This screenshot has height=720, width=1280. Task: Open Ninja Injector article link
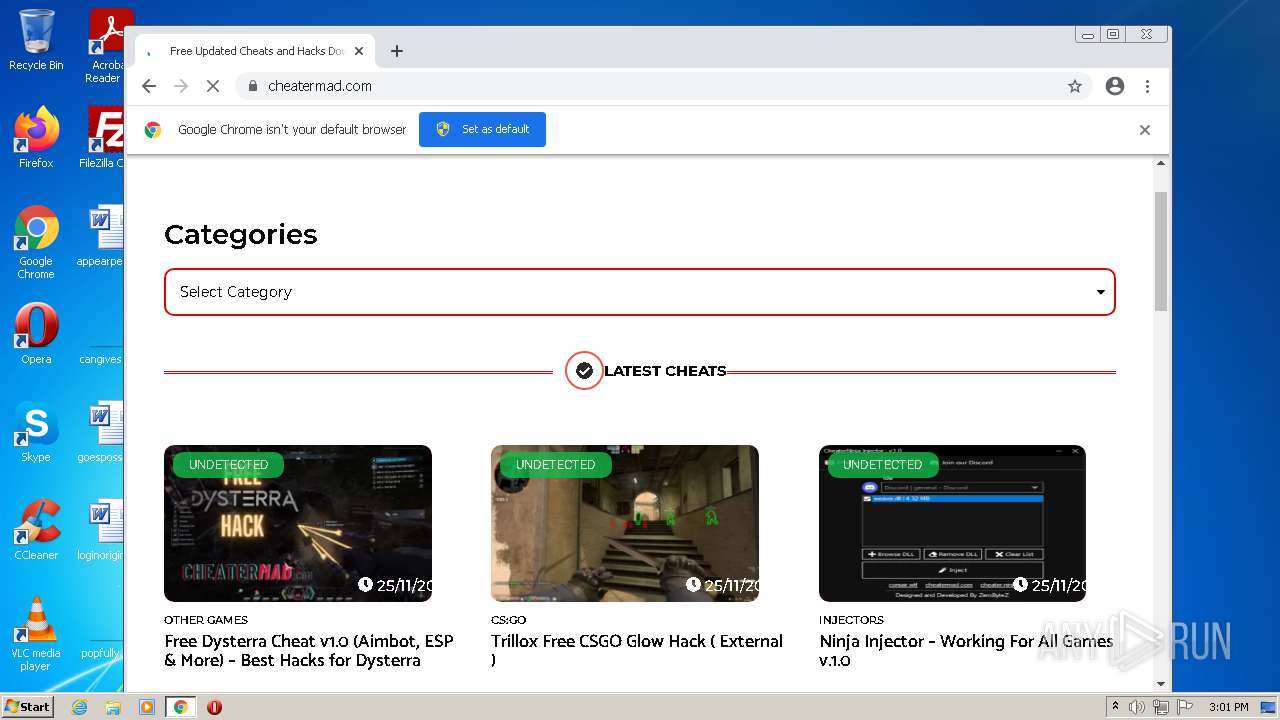[966, 651]
